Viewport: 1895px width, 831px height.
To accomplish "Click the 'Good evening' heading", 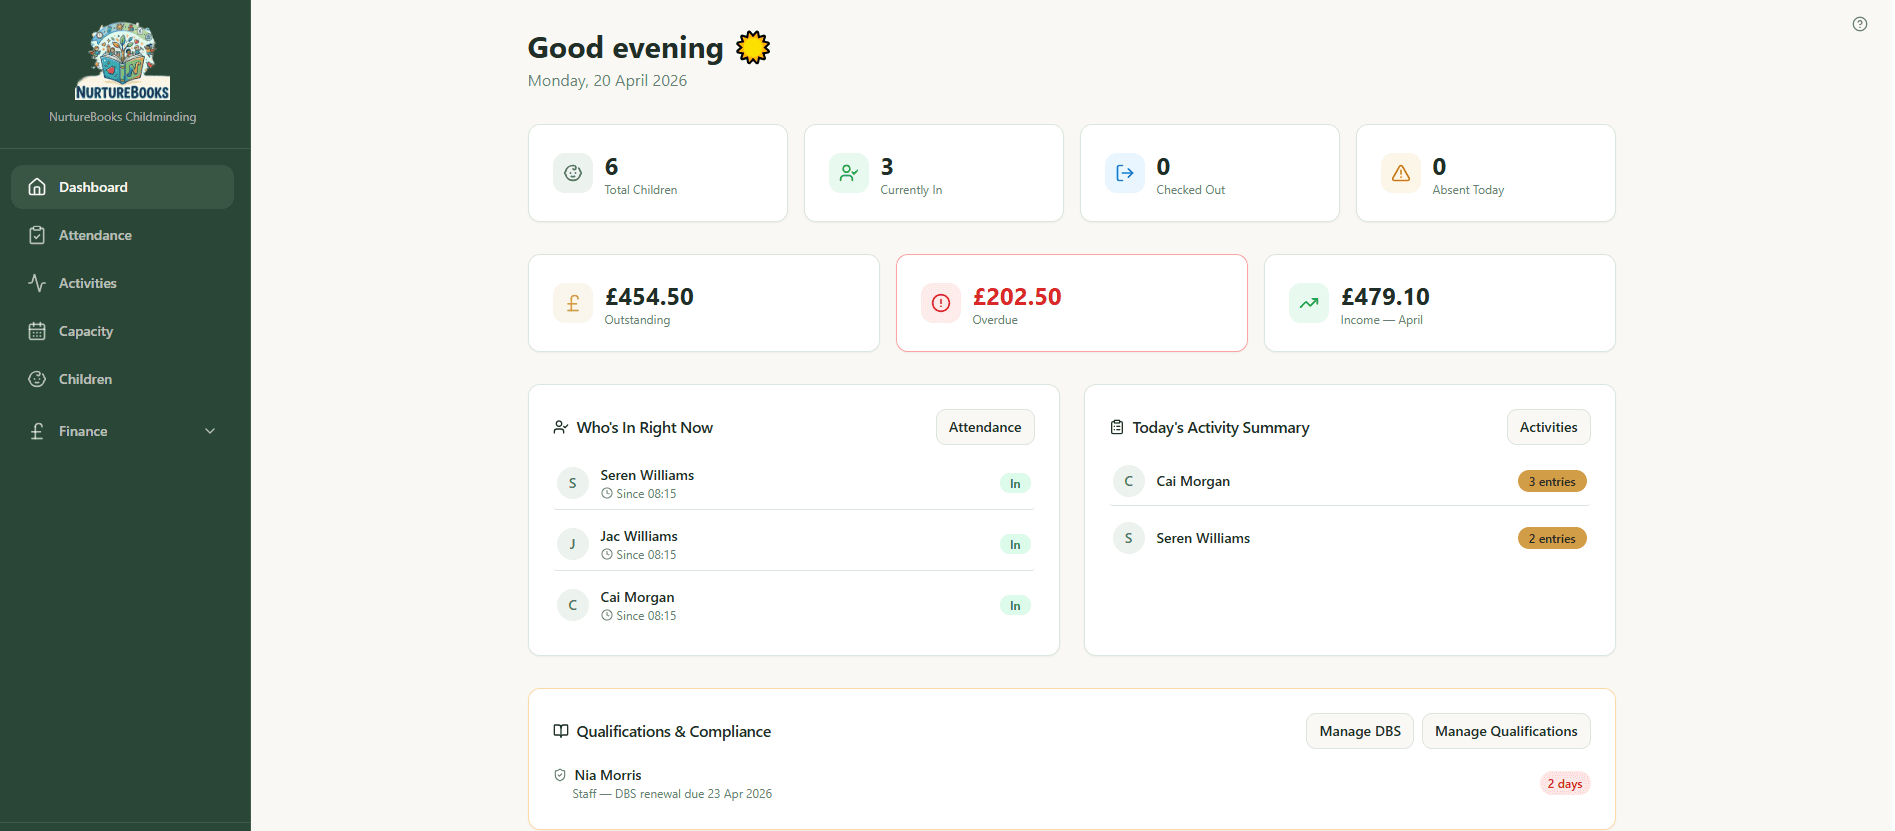I will point(625,47).
